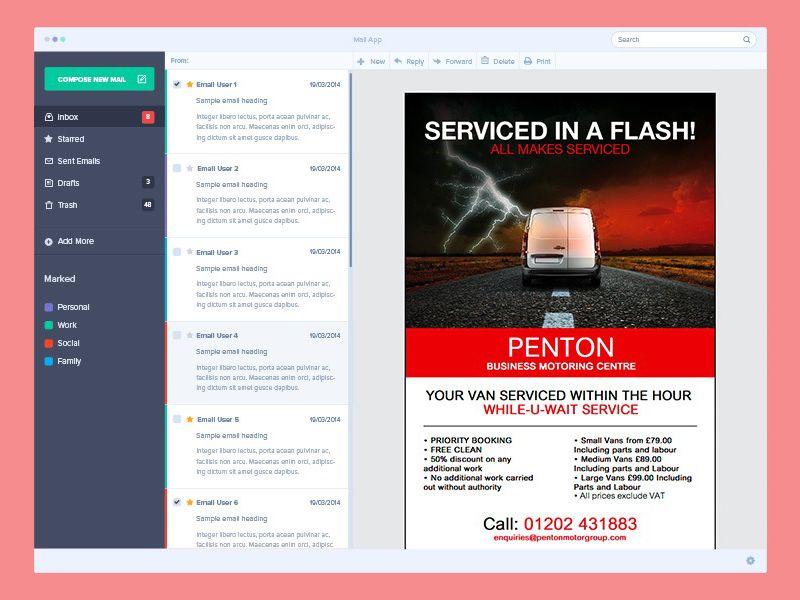
Task: Unstar Email User 5 message
Action: (190, 419)
